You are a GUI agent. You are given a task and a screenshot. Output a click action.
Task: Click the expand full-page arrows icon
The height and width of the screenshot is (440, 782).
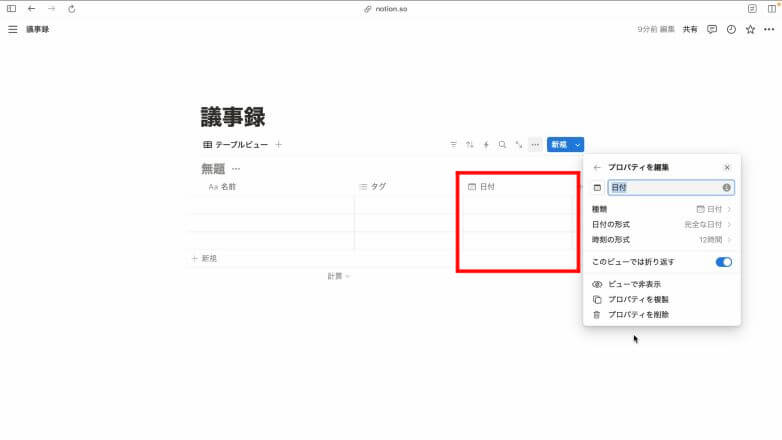(x=519, y=145)
